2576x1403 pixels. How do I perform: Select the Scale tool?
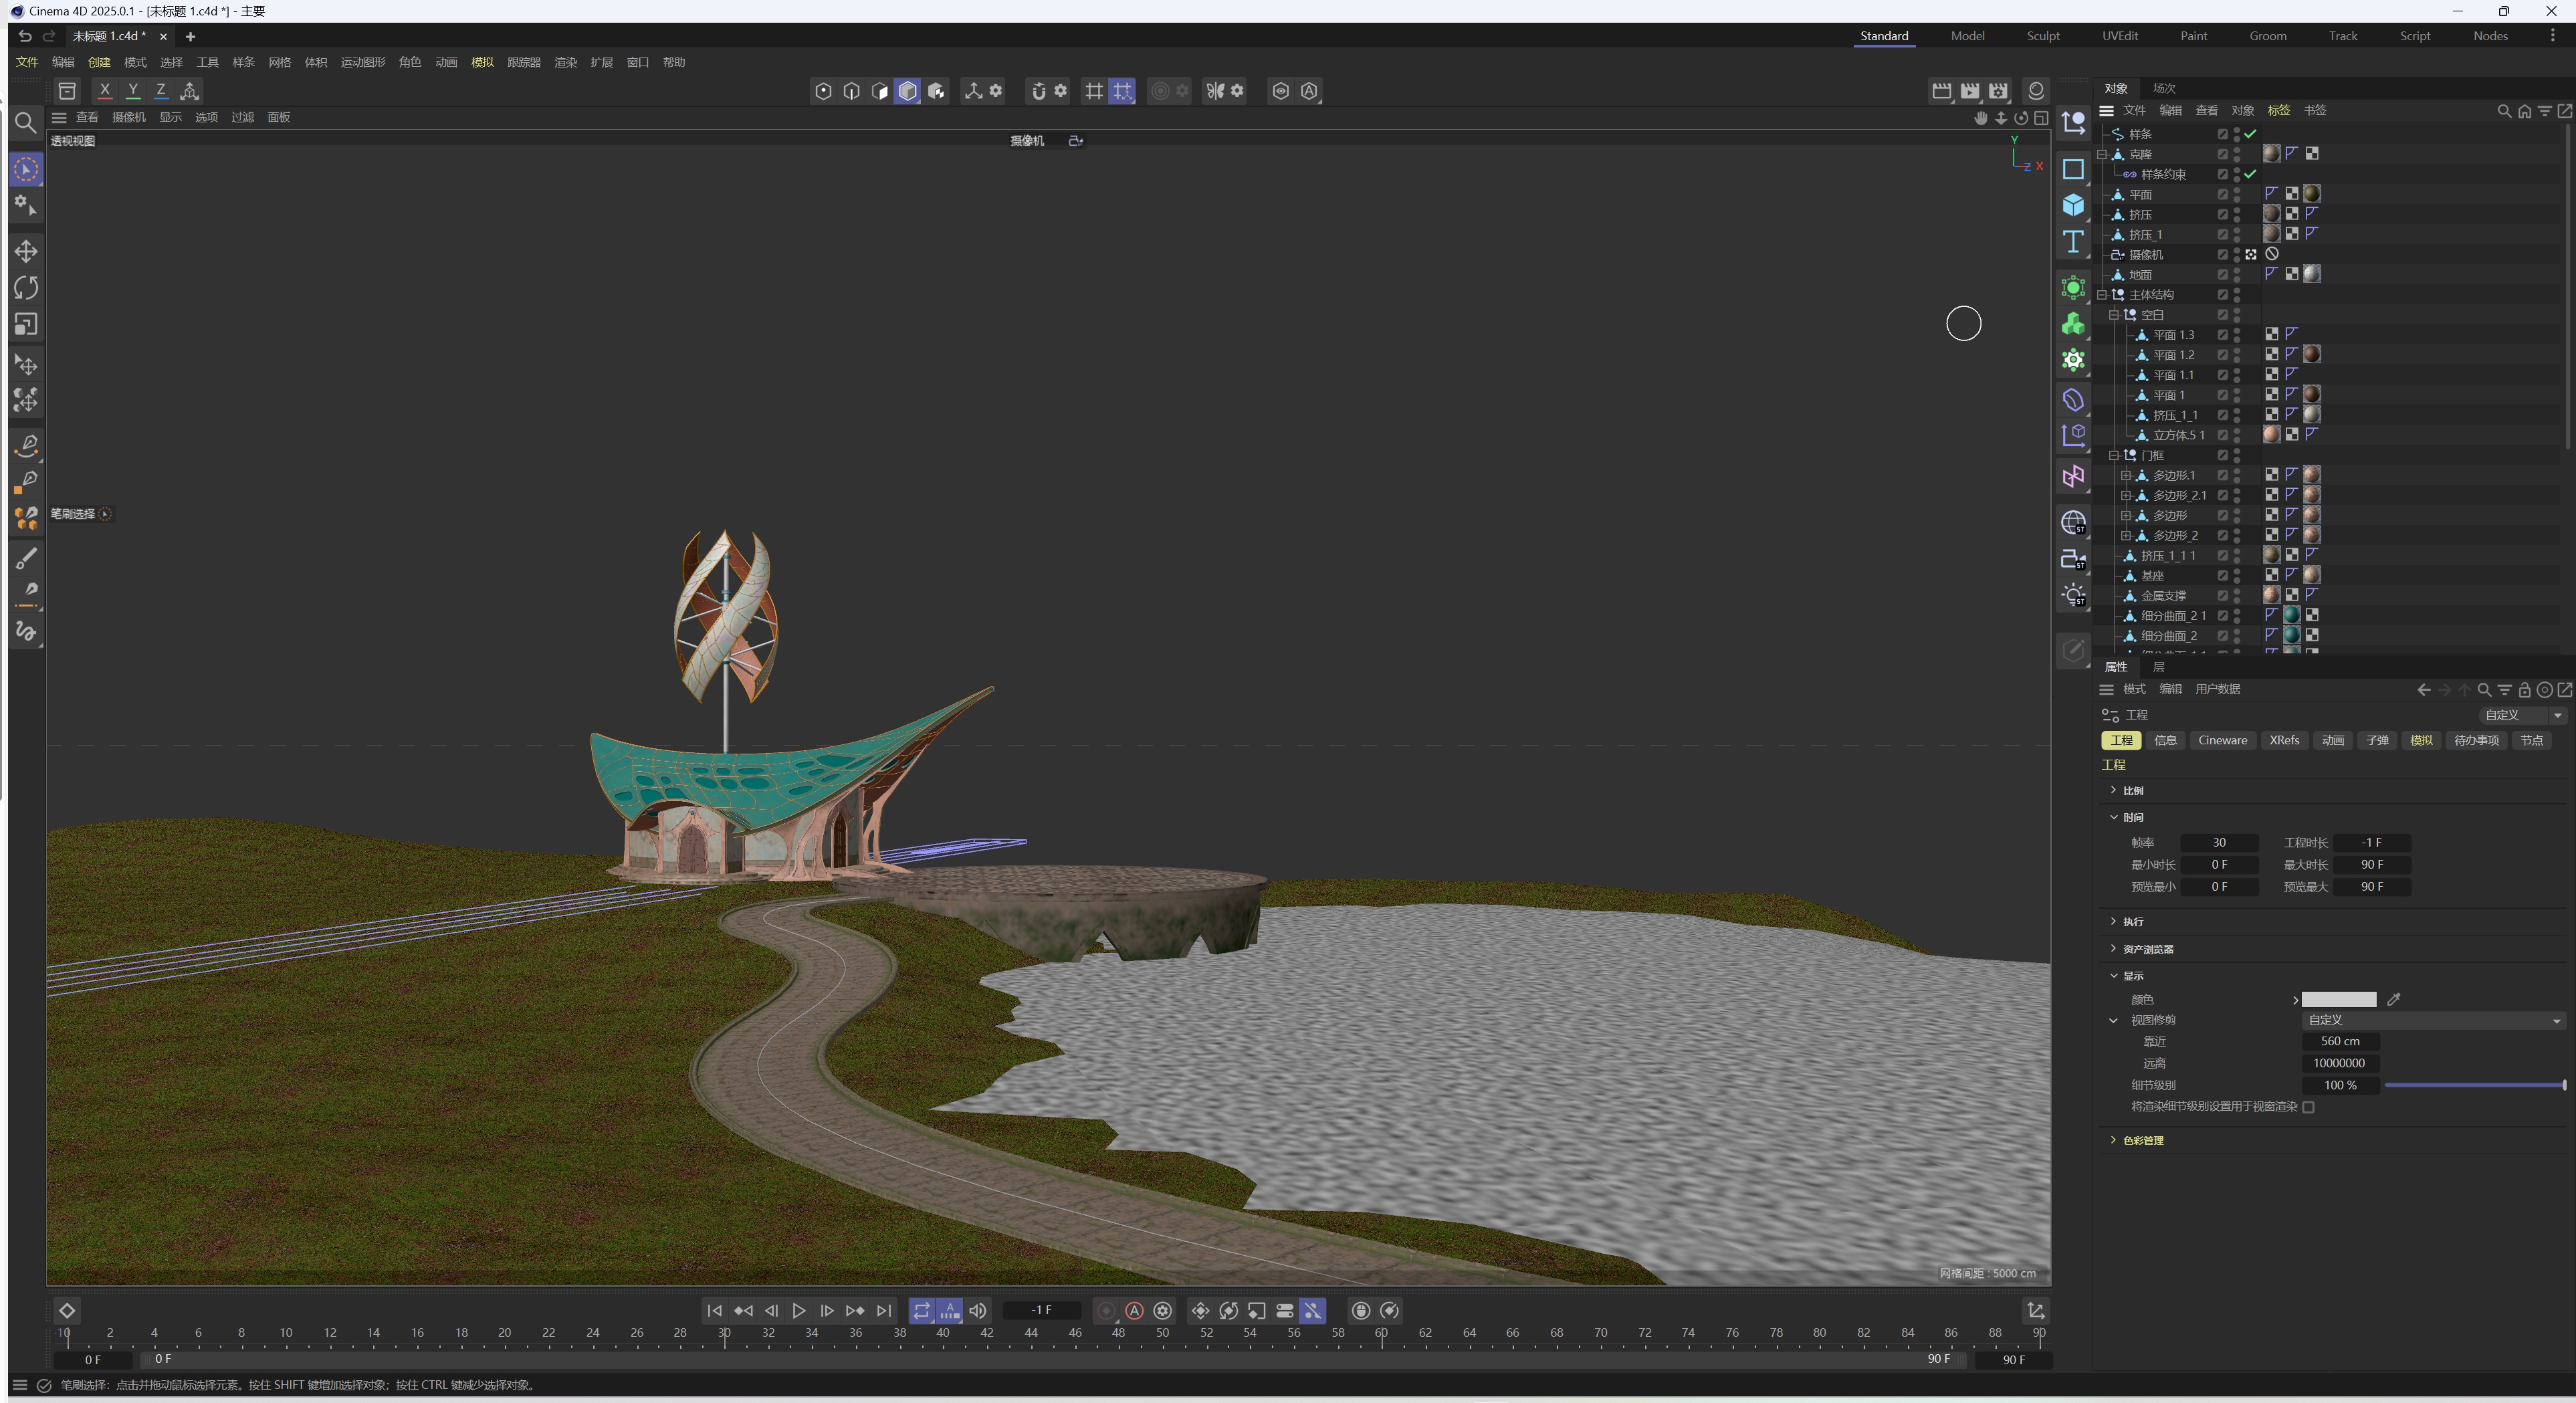(x=26, y=324)
